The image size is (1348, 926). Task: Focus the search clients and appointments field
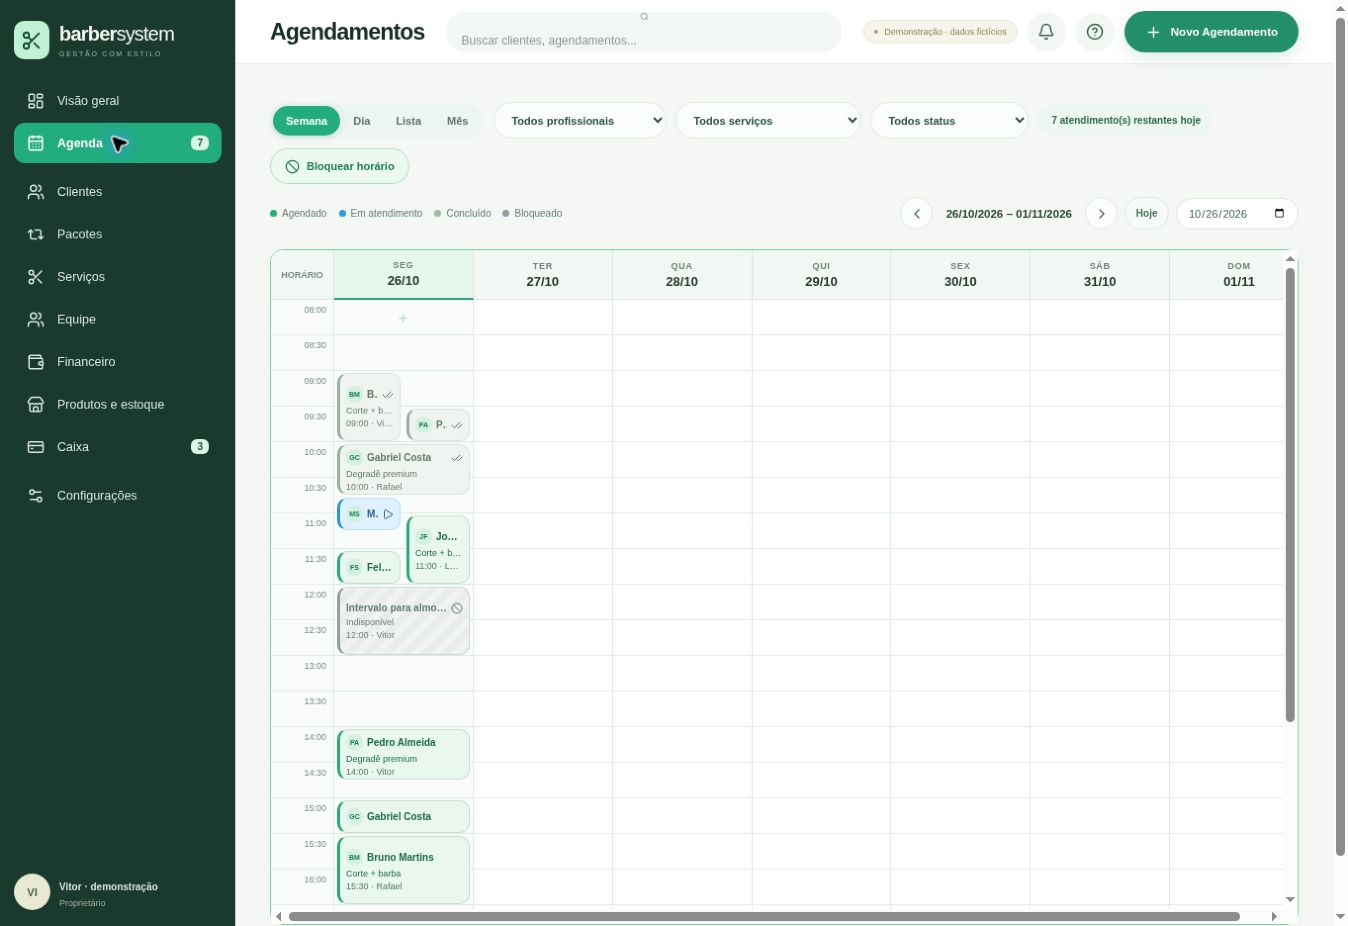(644, 40)
